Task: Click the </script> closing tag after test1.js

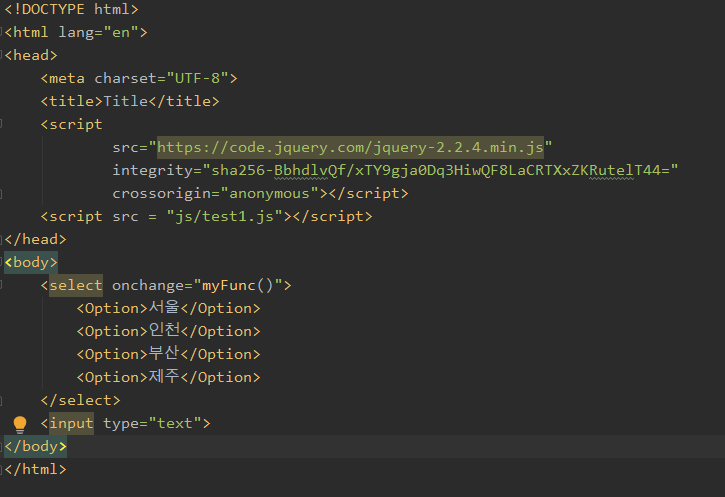Action: click(332, 216)
